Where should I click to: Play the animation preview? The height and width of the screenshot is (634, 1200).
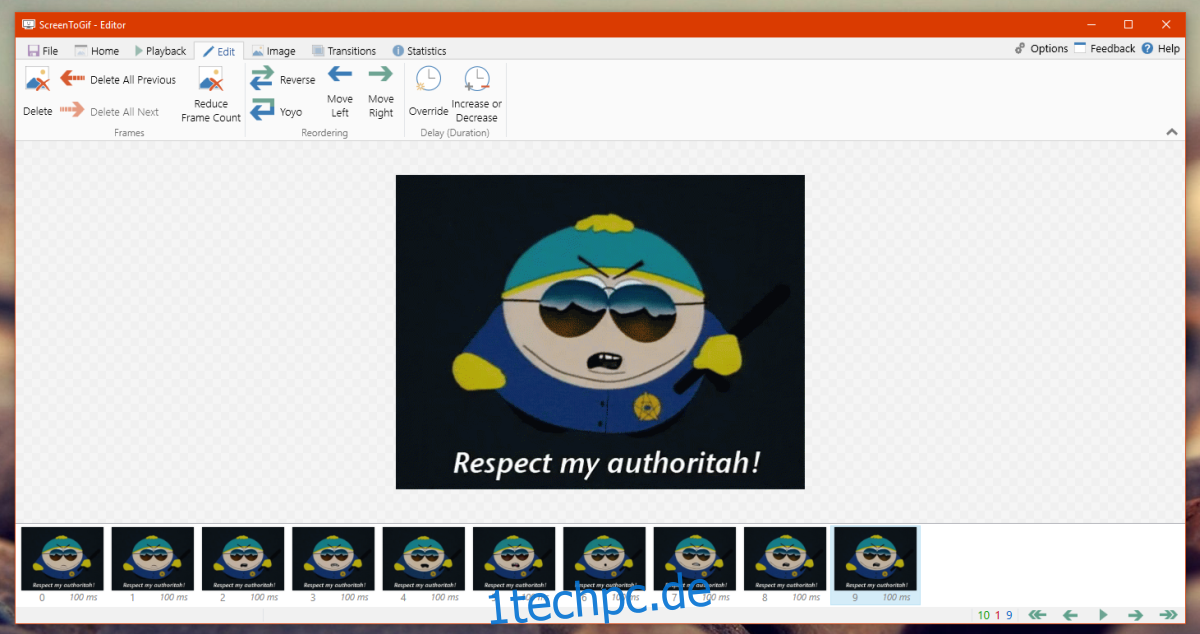pyautogui.click(x=1103, y=615)
